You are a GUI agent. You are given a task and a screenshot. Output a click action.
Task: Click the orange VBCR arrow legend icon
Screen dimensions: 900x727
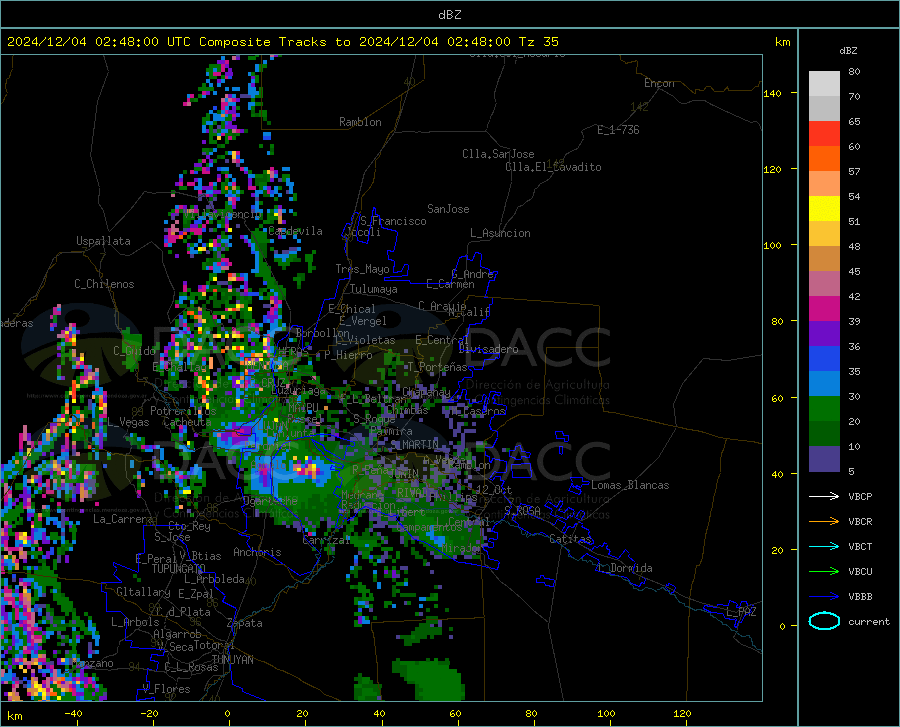click(x=824, y=522)
